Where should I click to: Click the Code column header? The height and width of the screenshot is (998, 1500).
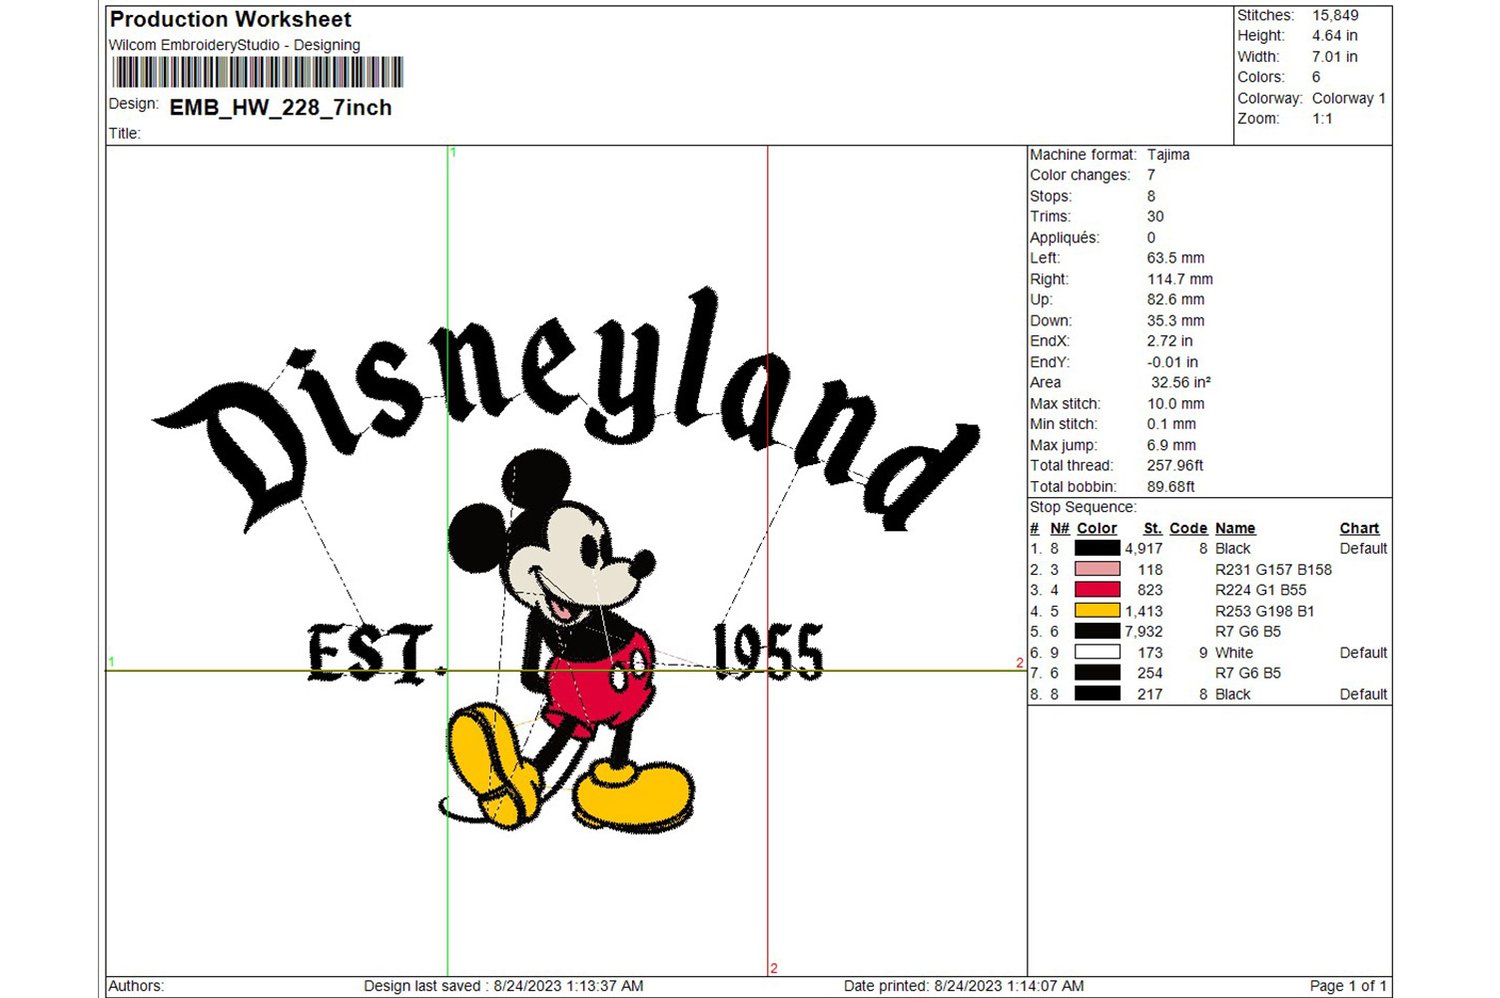pyautogui.click(x=1188, y=528)
